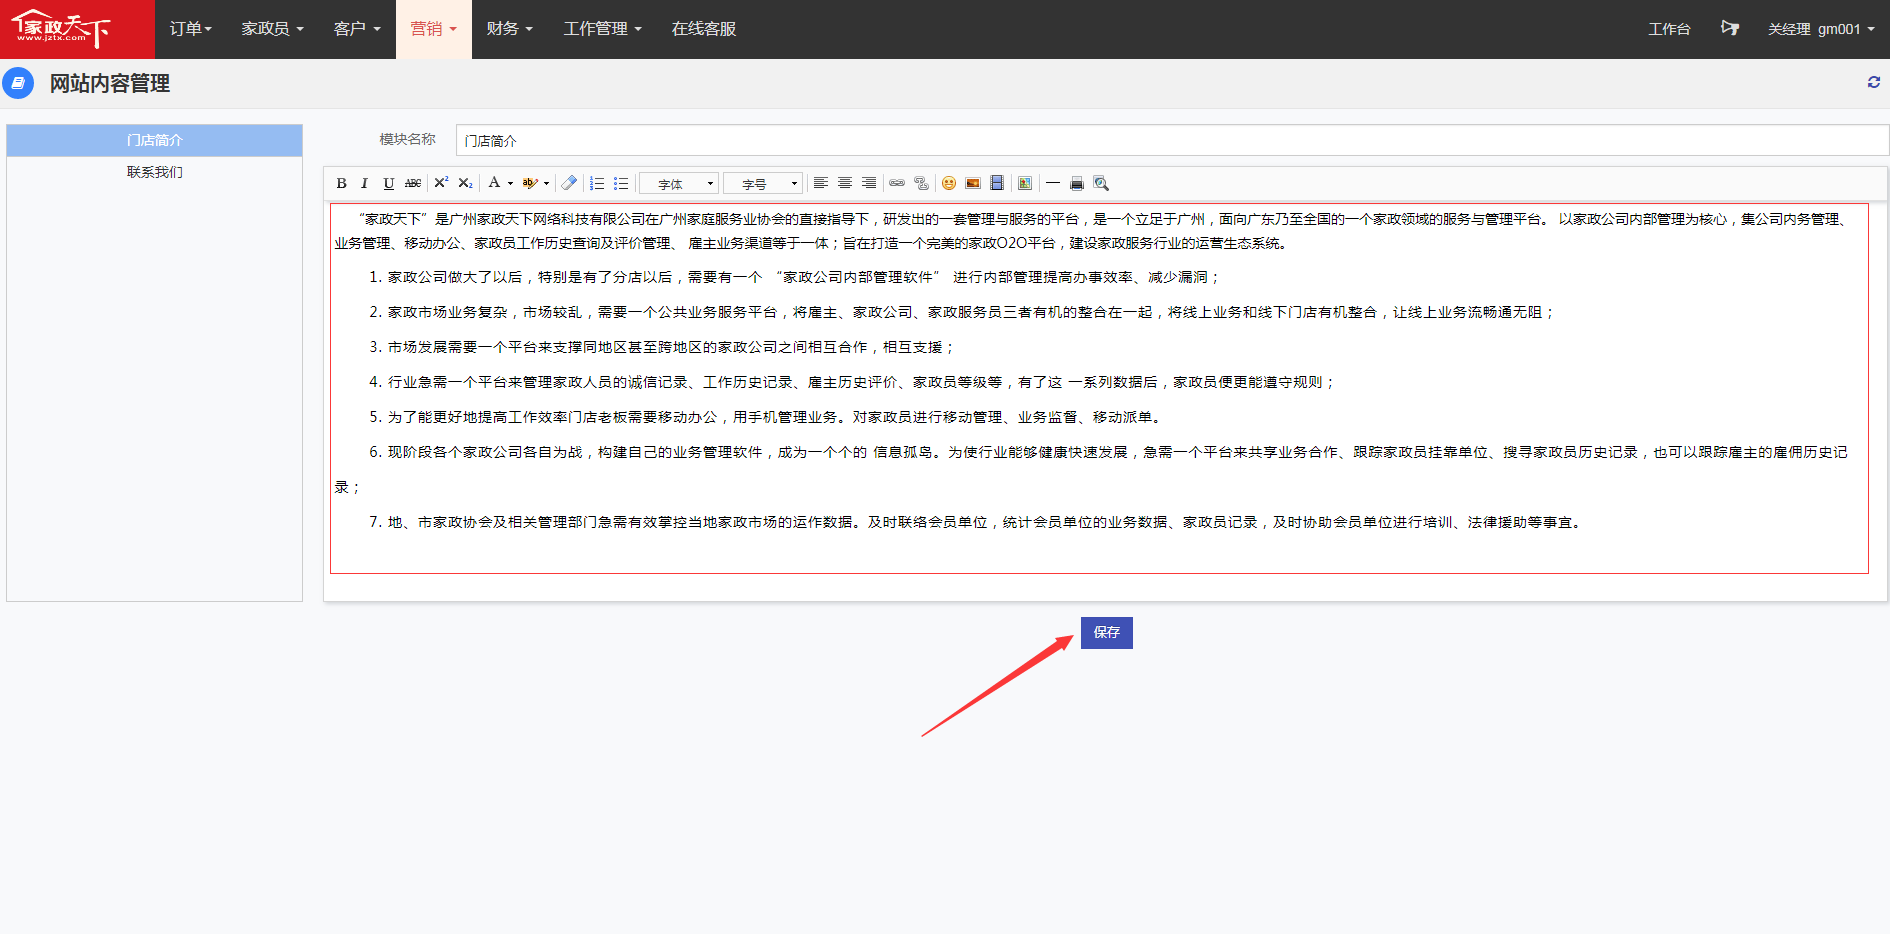1890x934 pixels.
Task: Select 联系我们 in the sidebar
Action: click(155, 172)
